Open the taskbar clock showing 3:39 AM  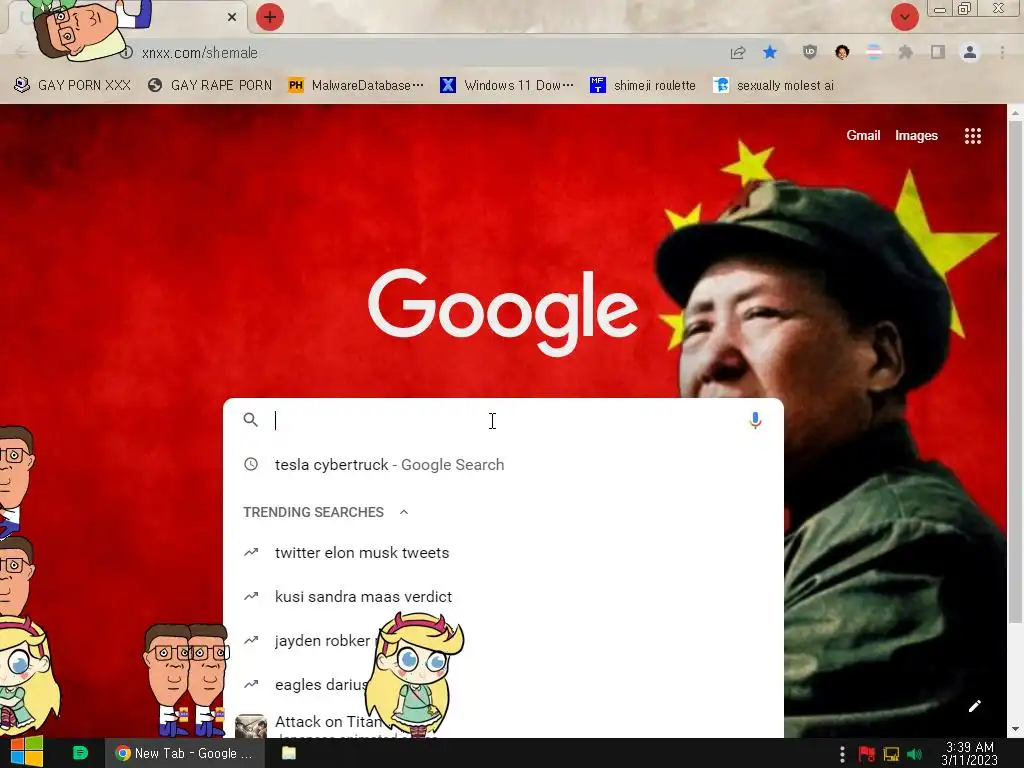970,753
